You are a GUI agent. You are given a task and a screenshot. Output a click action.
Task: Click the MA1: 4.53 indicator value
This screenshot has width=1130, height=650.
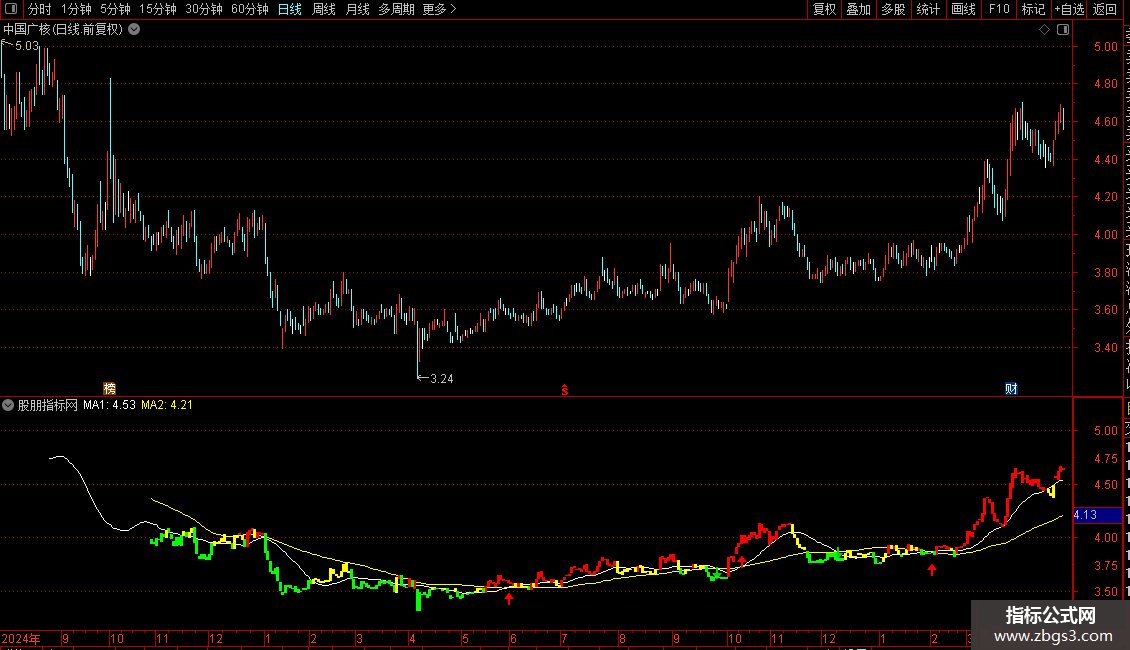[x=109, y=405]
